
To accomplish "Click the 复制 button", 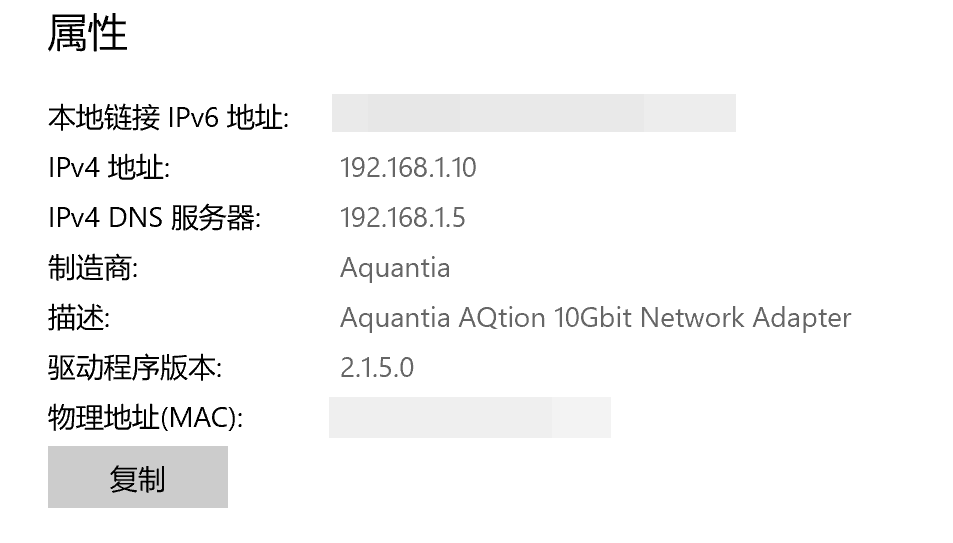I will click(x=138, y=477).
